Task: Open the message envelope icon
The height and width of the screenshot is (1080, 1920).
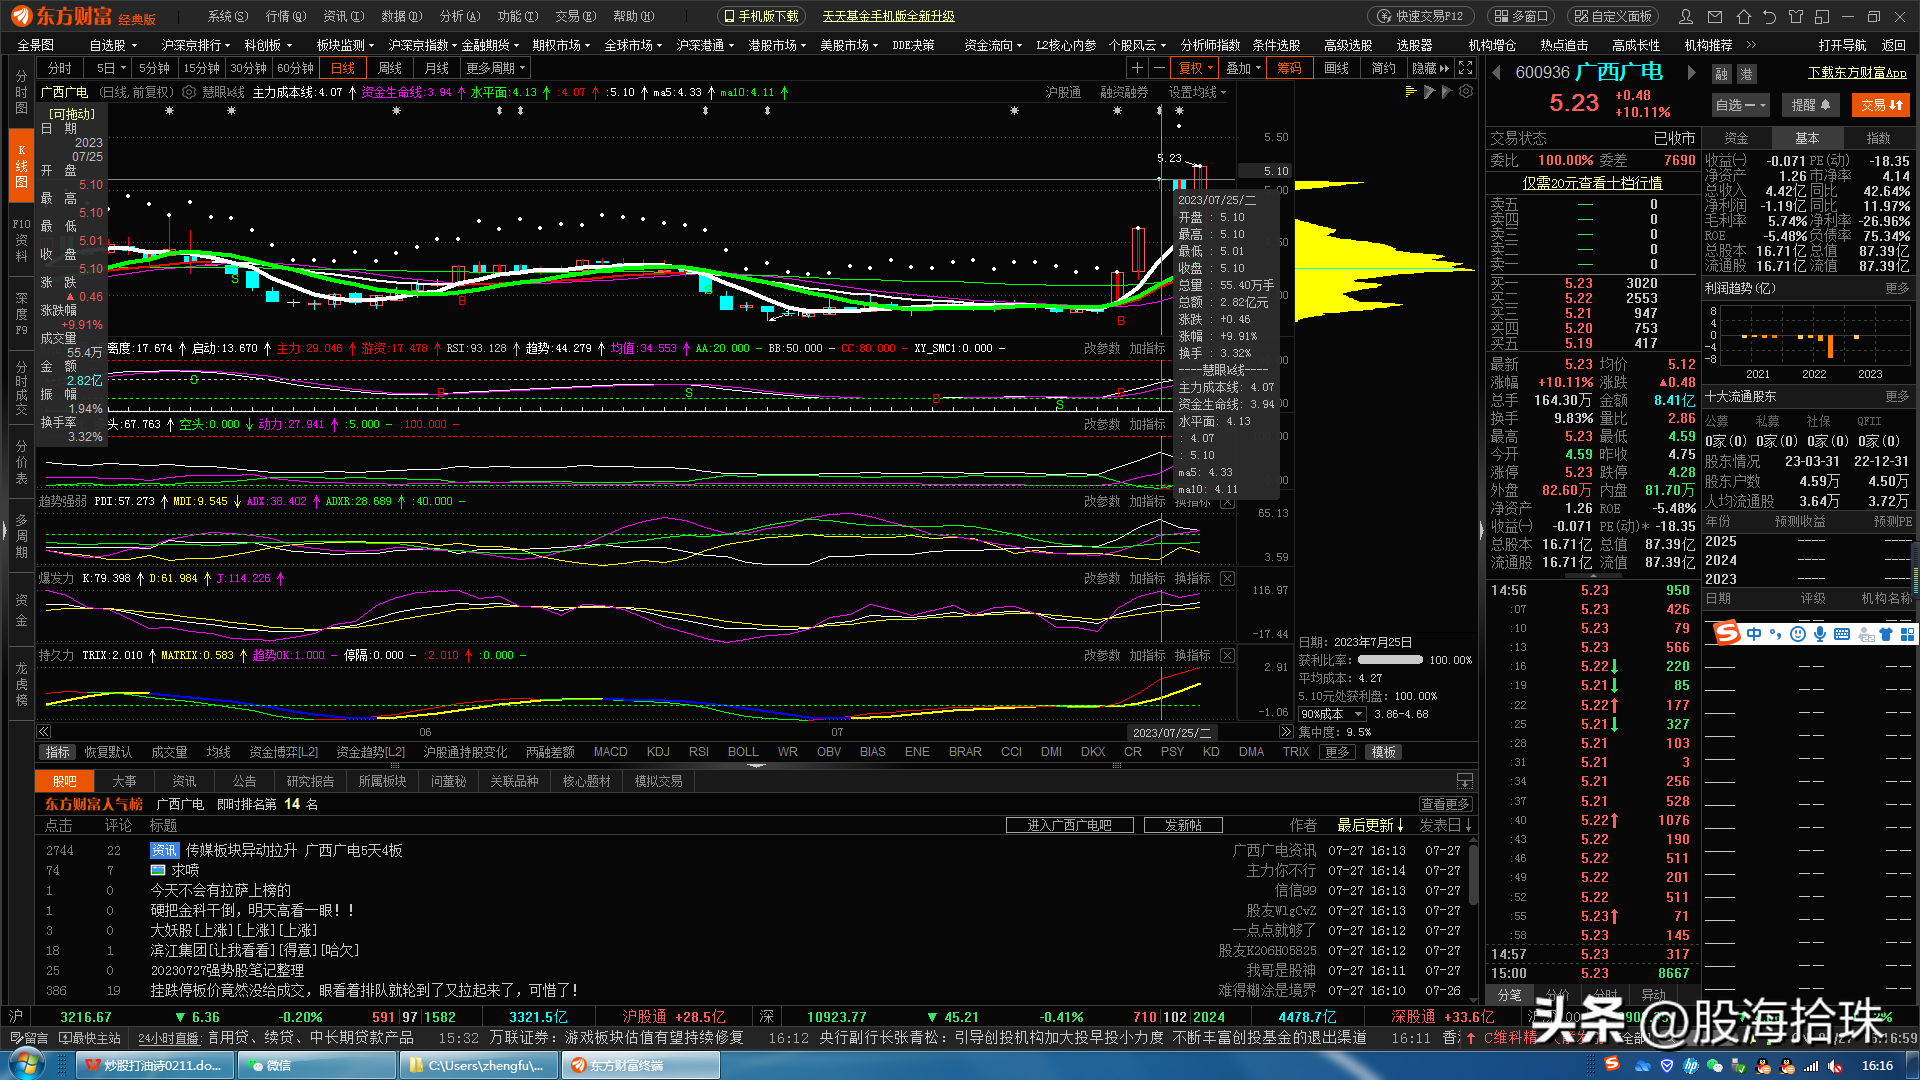Action: 1715,17
